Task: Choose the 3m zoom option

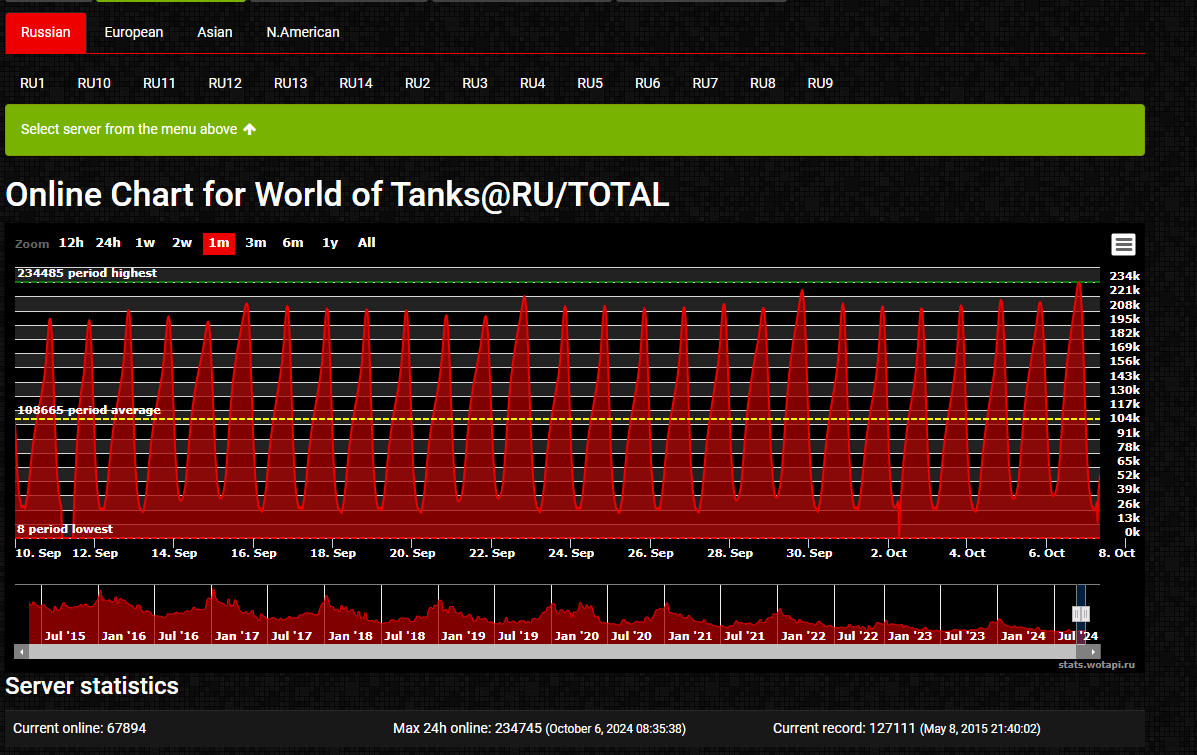Action: pos(256,243)
